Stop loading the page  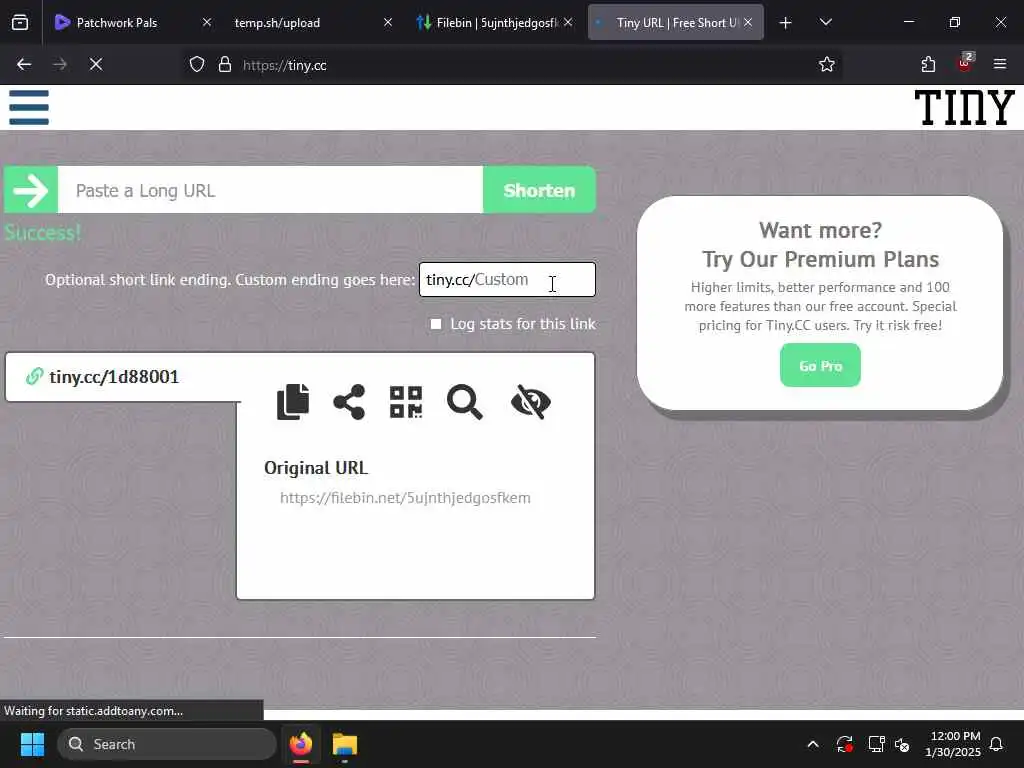[96, 65]
